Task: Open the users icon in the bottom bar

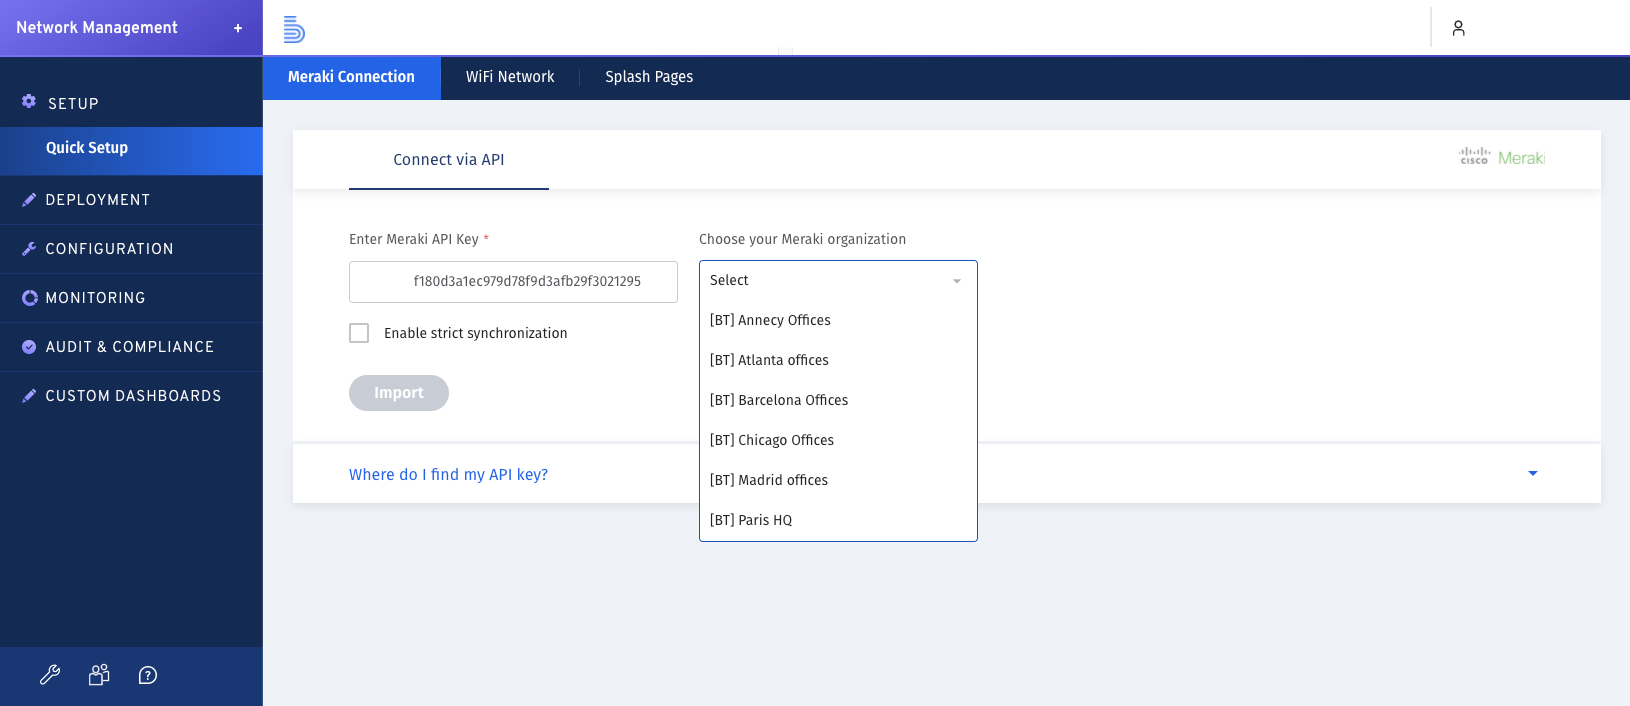Action: [99, 675]
